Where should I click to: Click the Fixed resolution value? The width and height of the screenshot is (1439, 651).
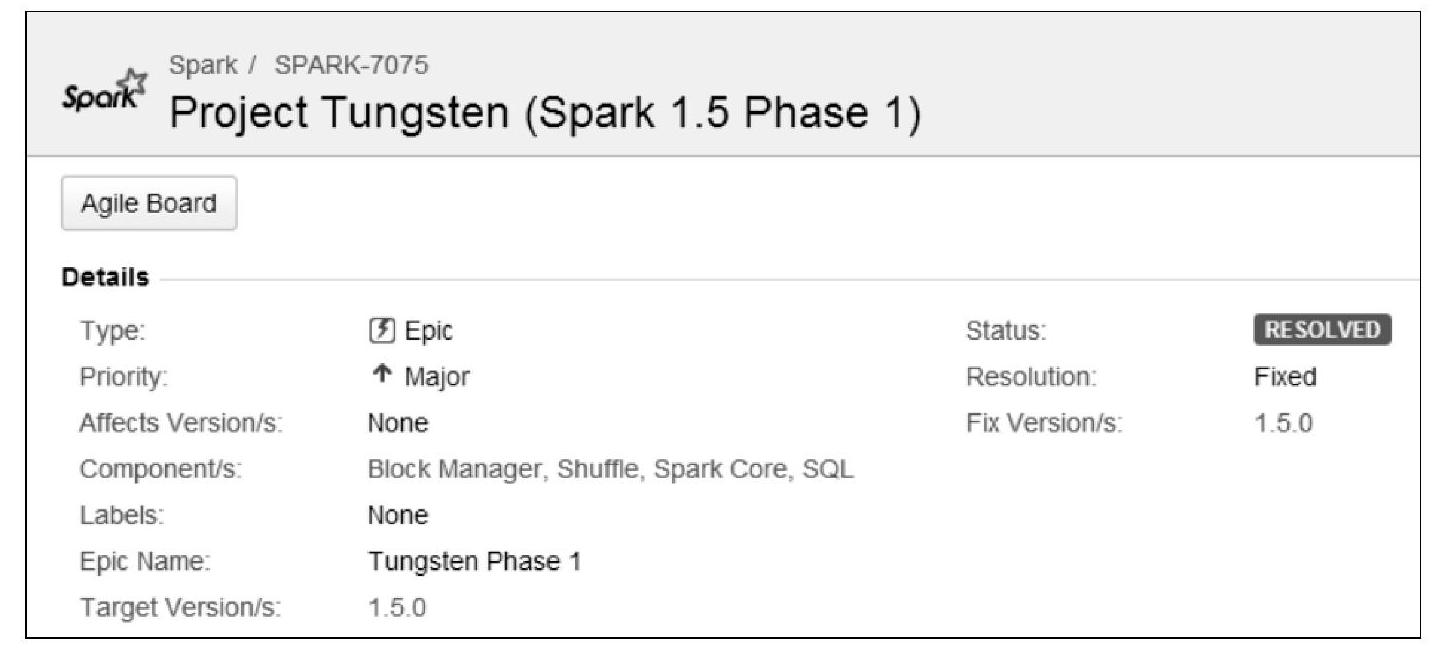tap(1285, 377)
